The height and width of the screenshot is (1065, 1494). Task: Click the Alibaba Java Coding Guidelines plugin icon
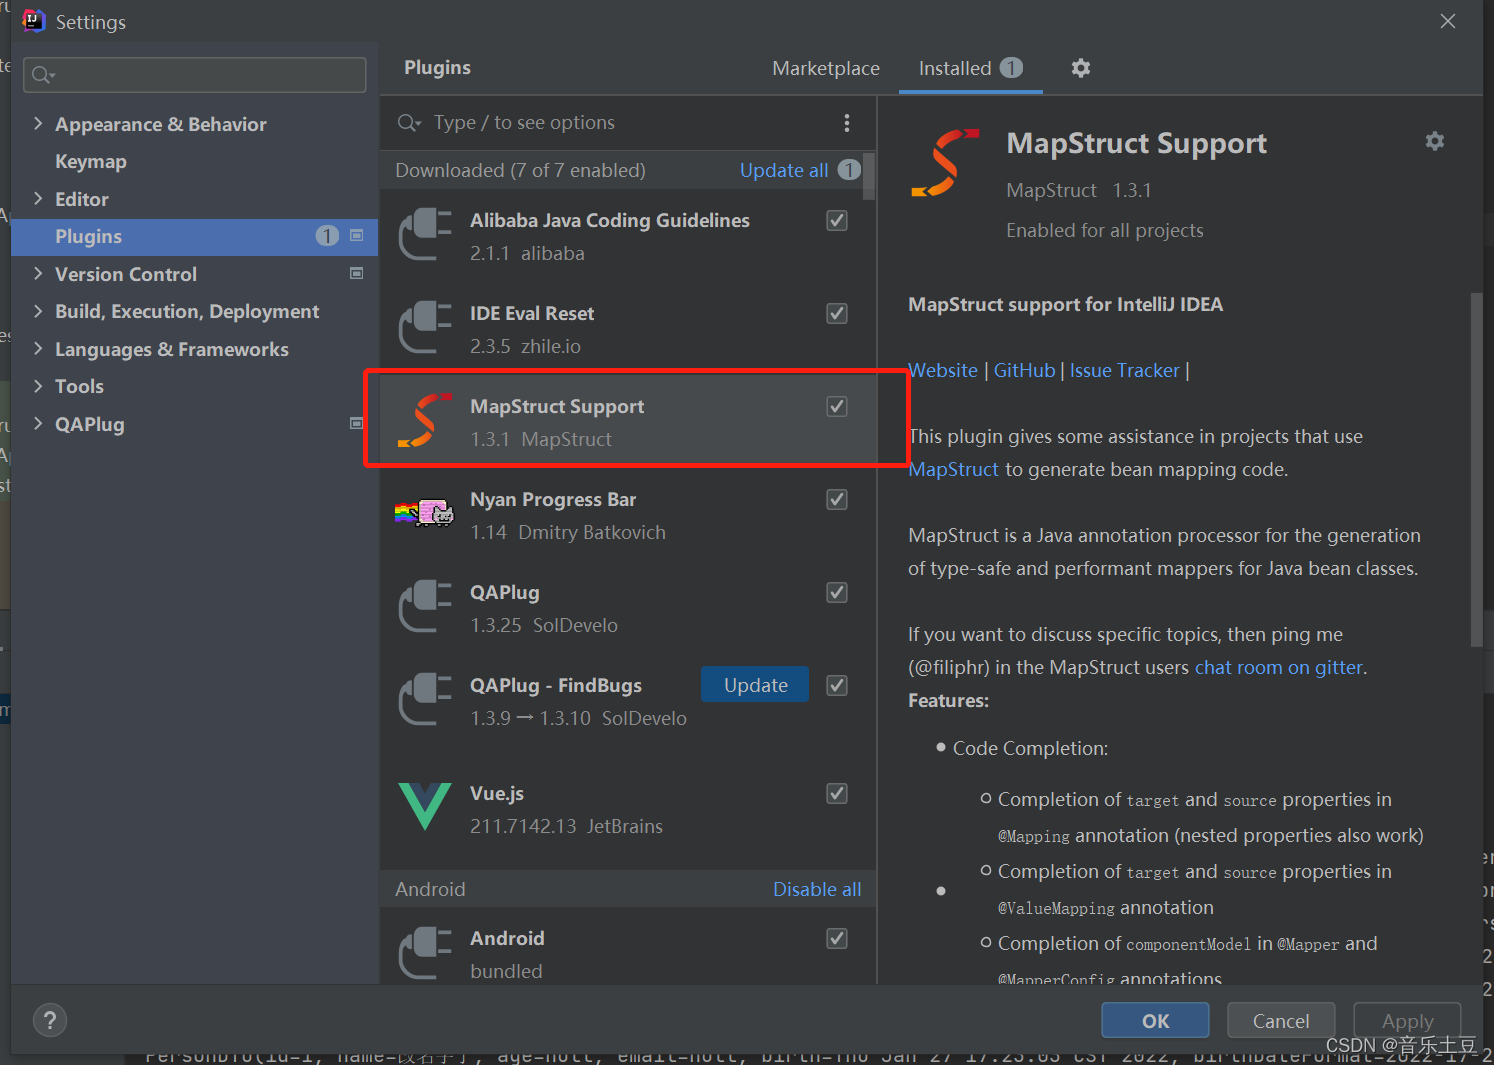click(x=425, y=235)
